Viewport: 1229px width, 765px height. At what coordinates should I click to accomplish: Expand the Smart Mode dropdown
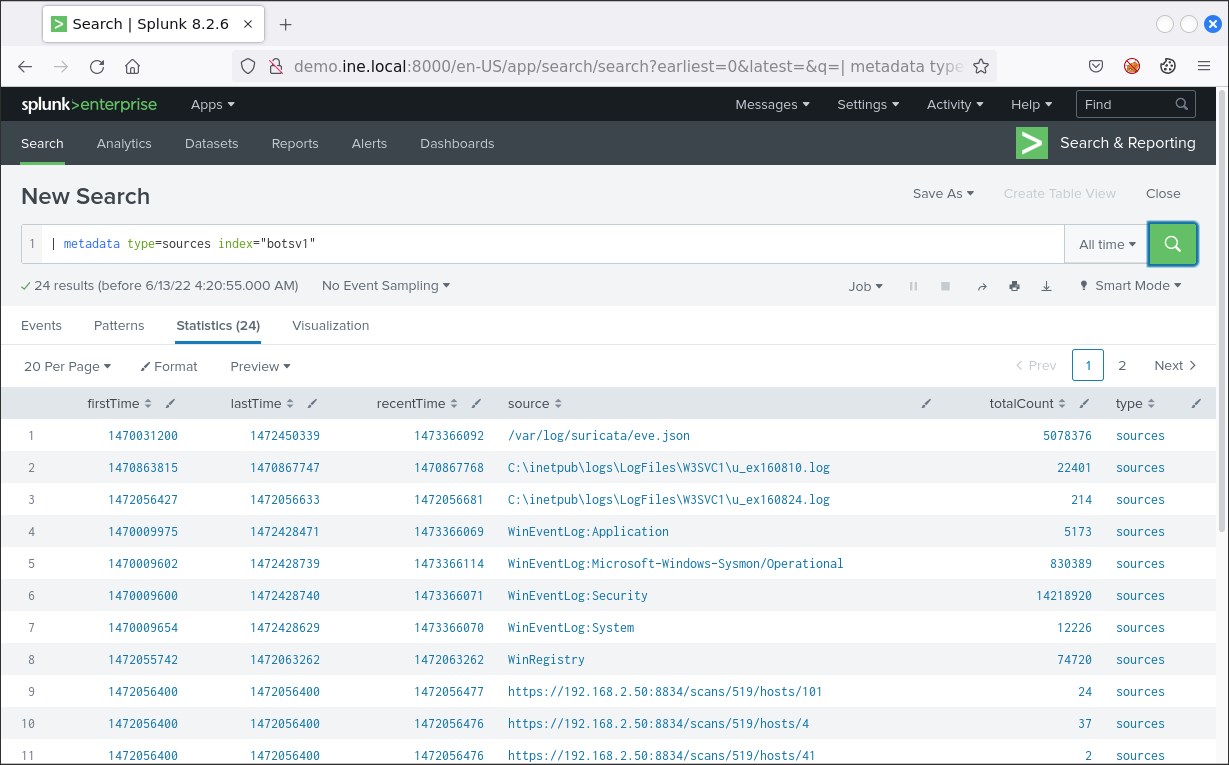[1130, 286]
